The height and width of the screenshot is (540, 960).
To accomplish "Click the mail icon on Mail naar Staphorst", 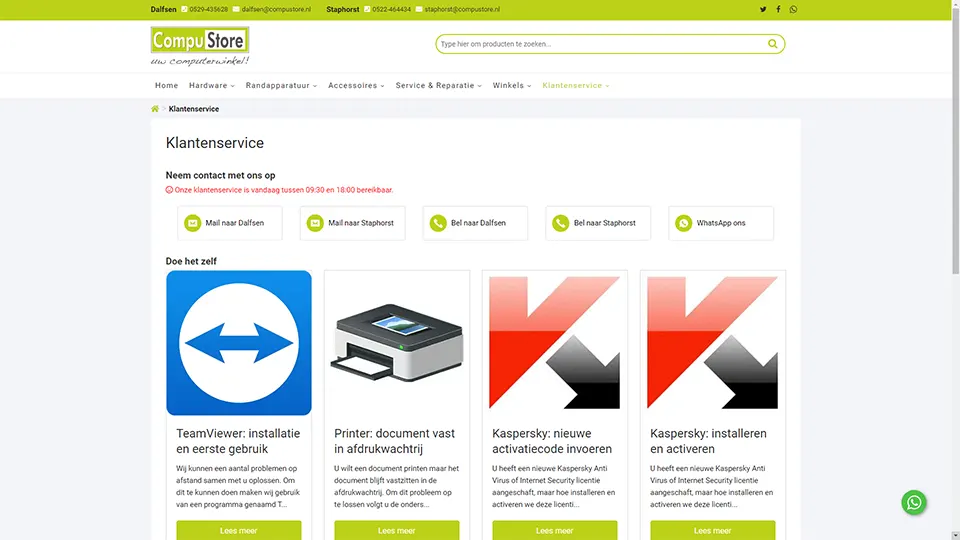I will click(x=315, y=223).
